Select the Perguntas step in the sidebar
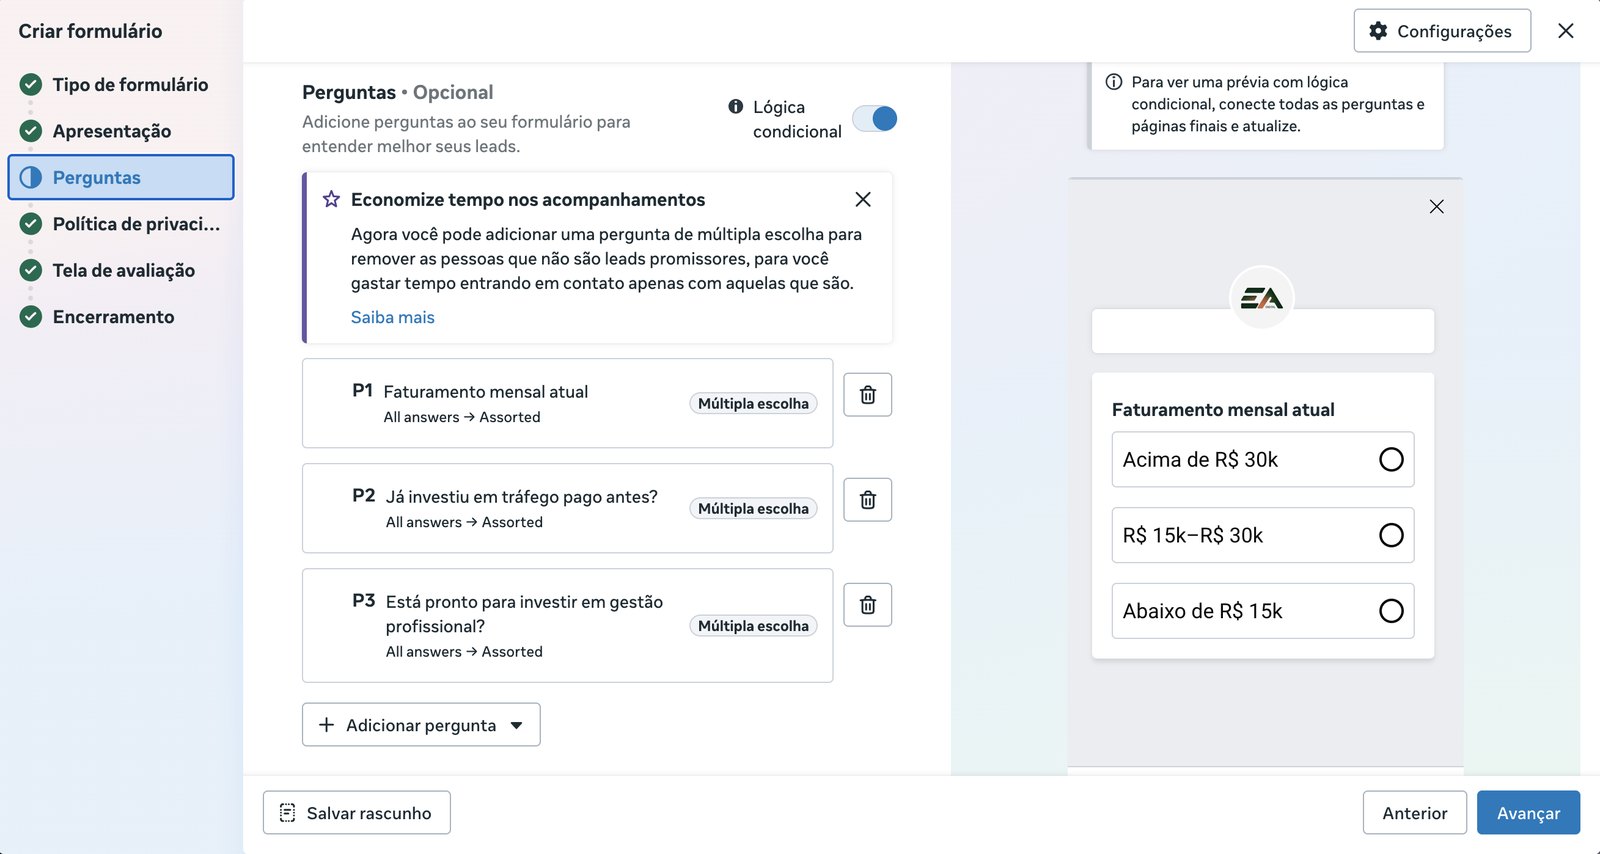 121,177
